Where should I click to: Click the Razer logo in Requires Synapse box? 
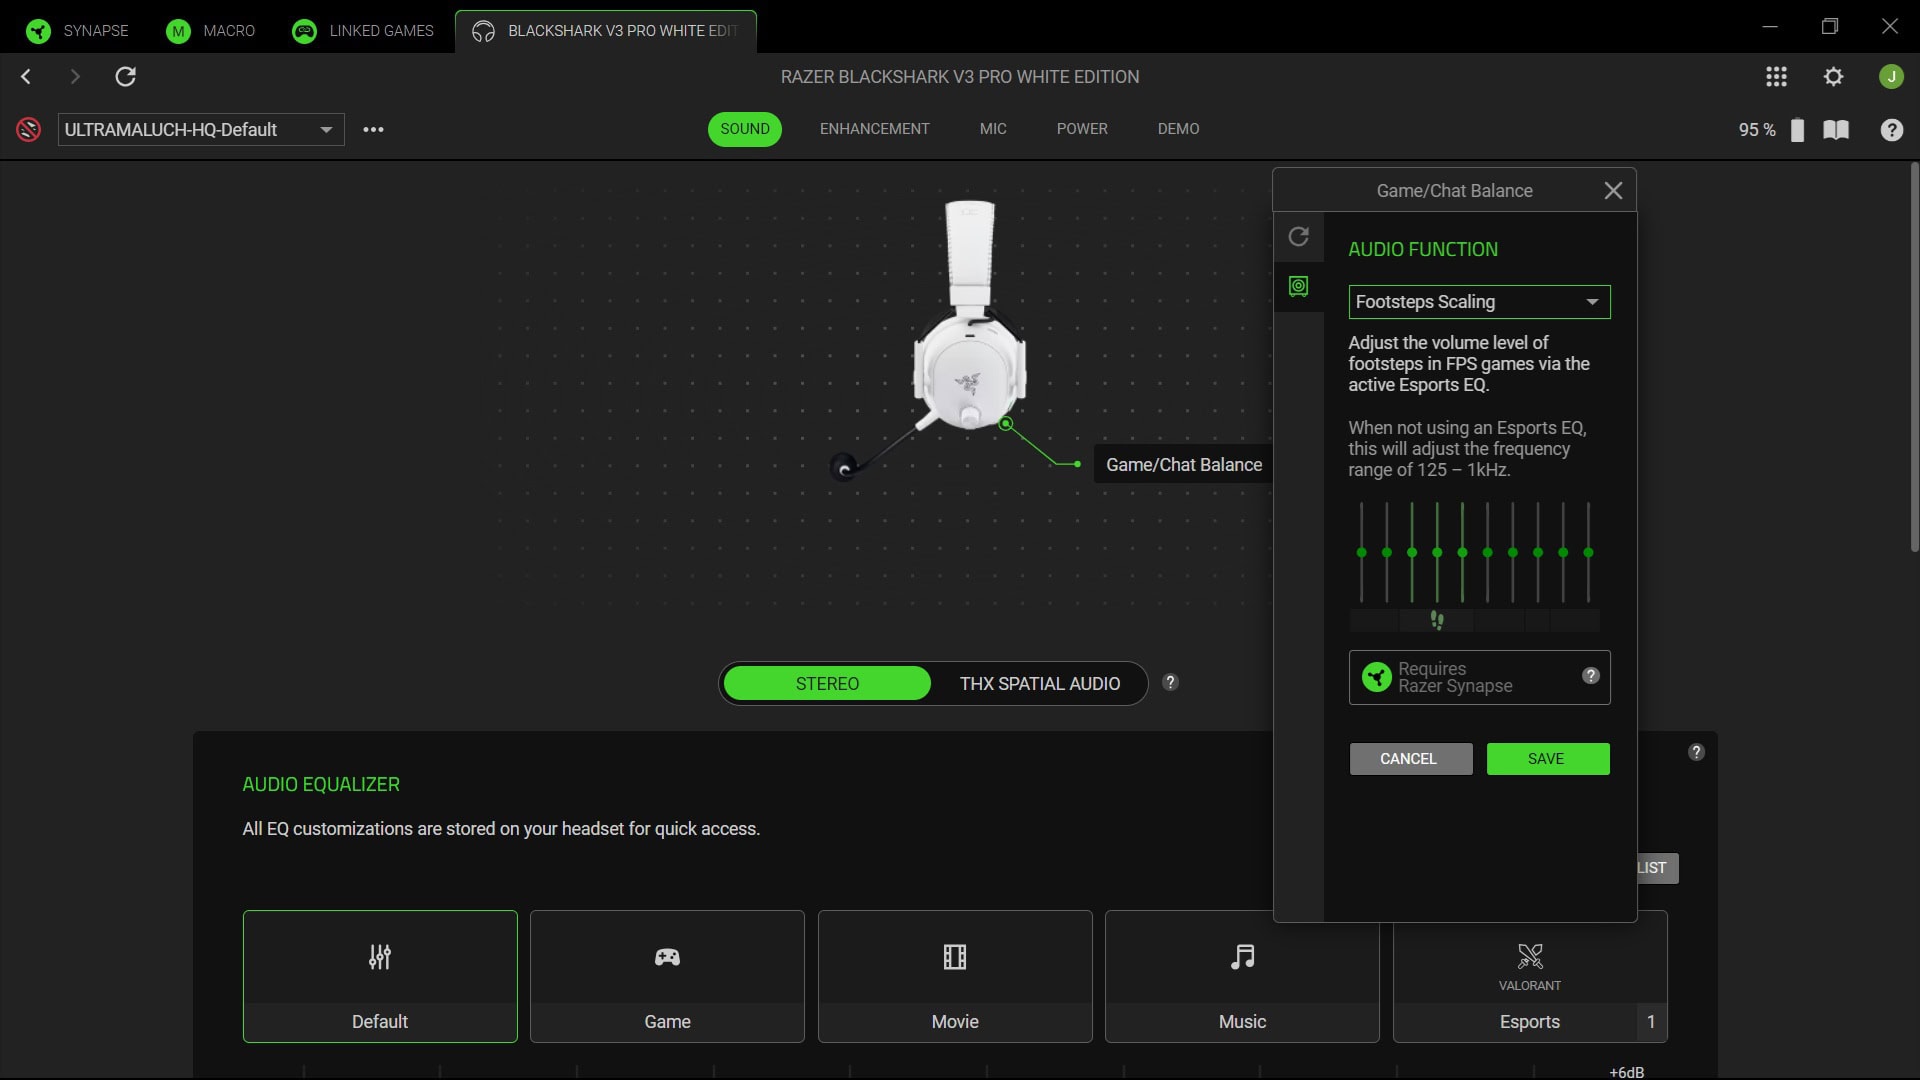tap(1377, 677)
